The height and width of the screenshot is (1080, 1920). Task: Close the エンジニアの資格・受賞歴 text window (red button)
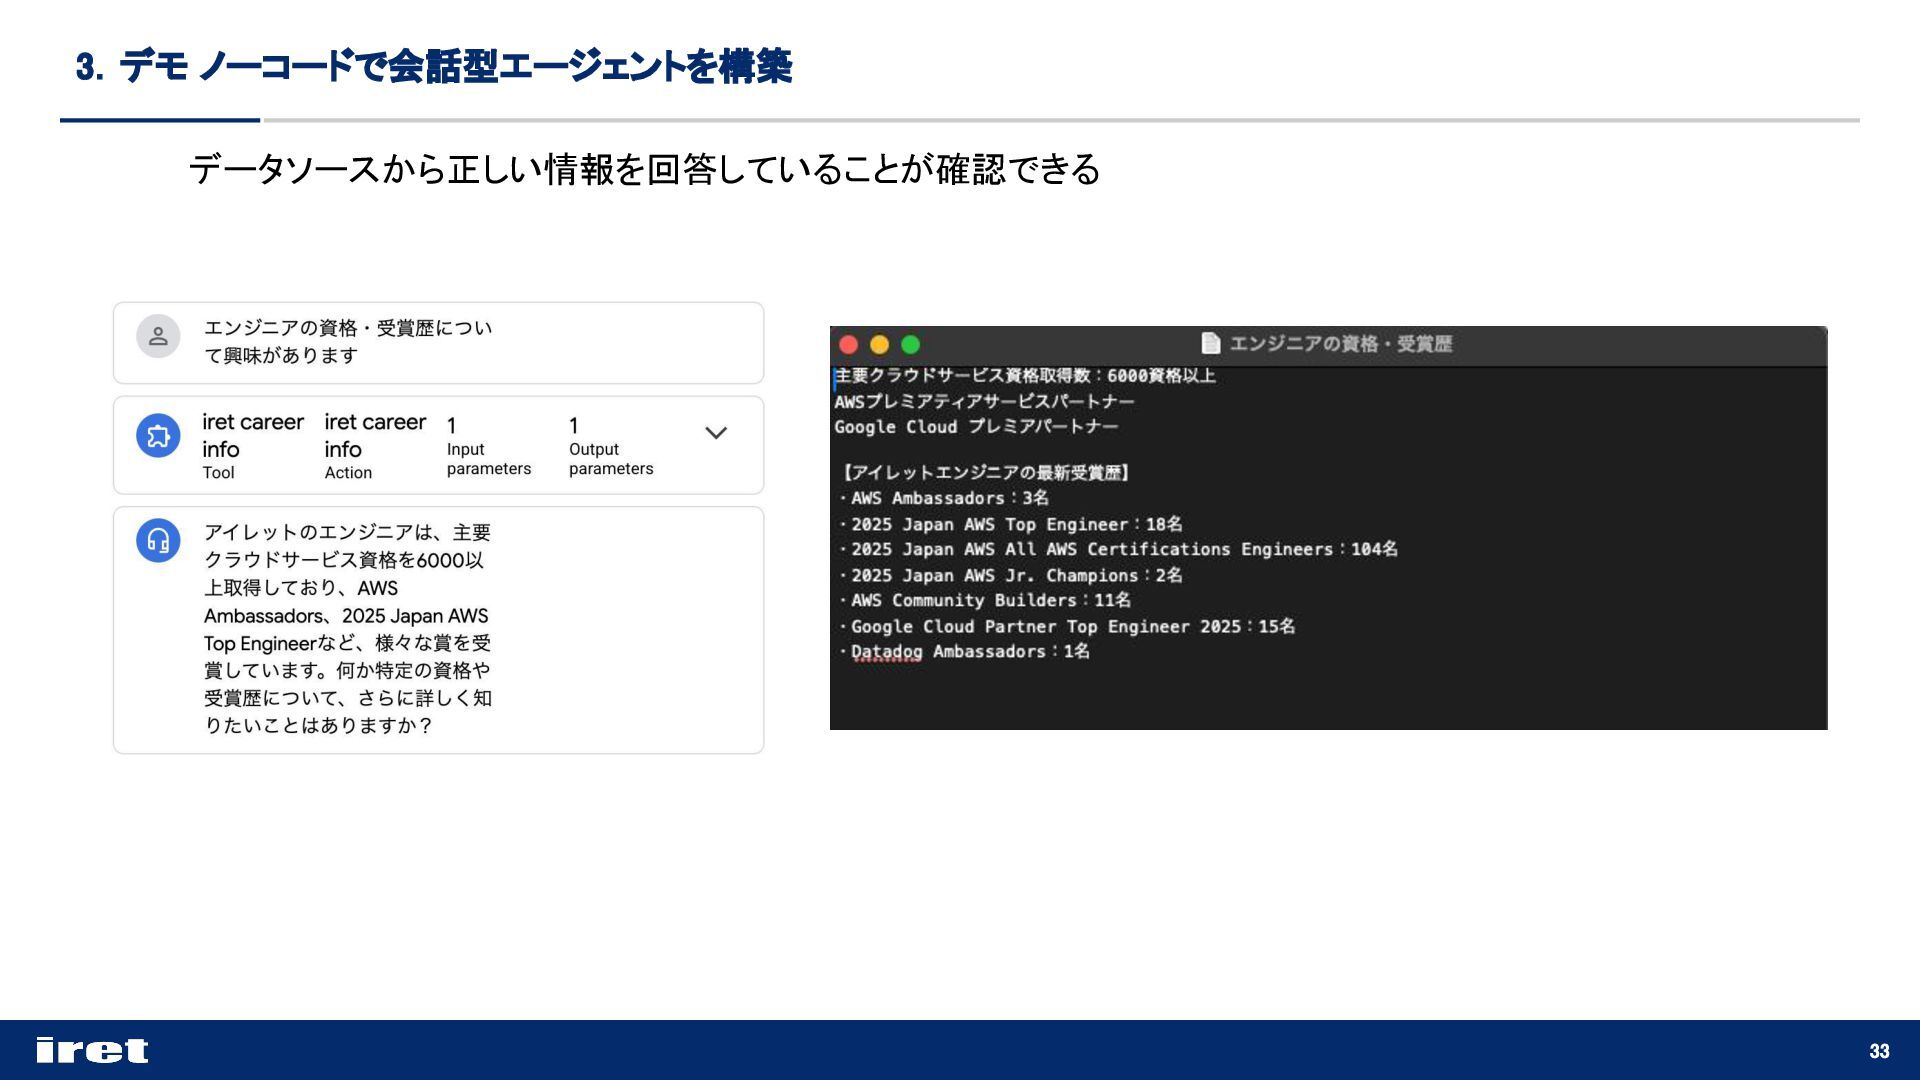click(848, 345)
